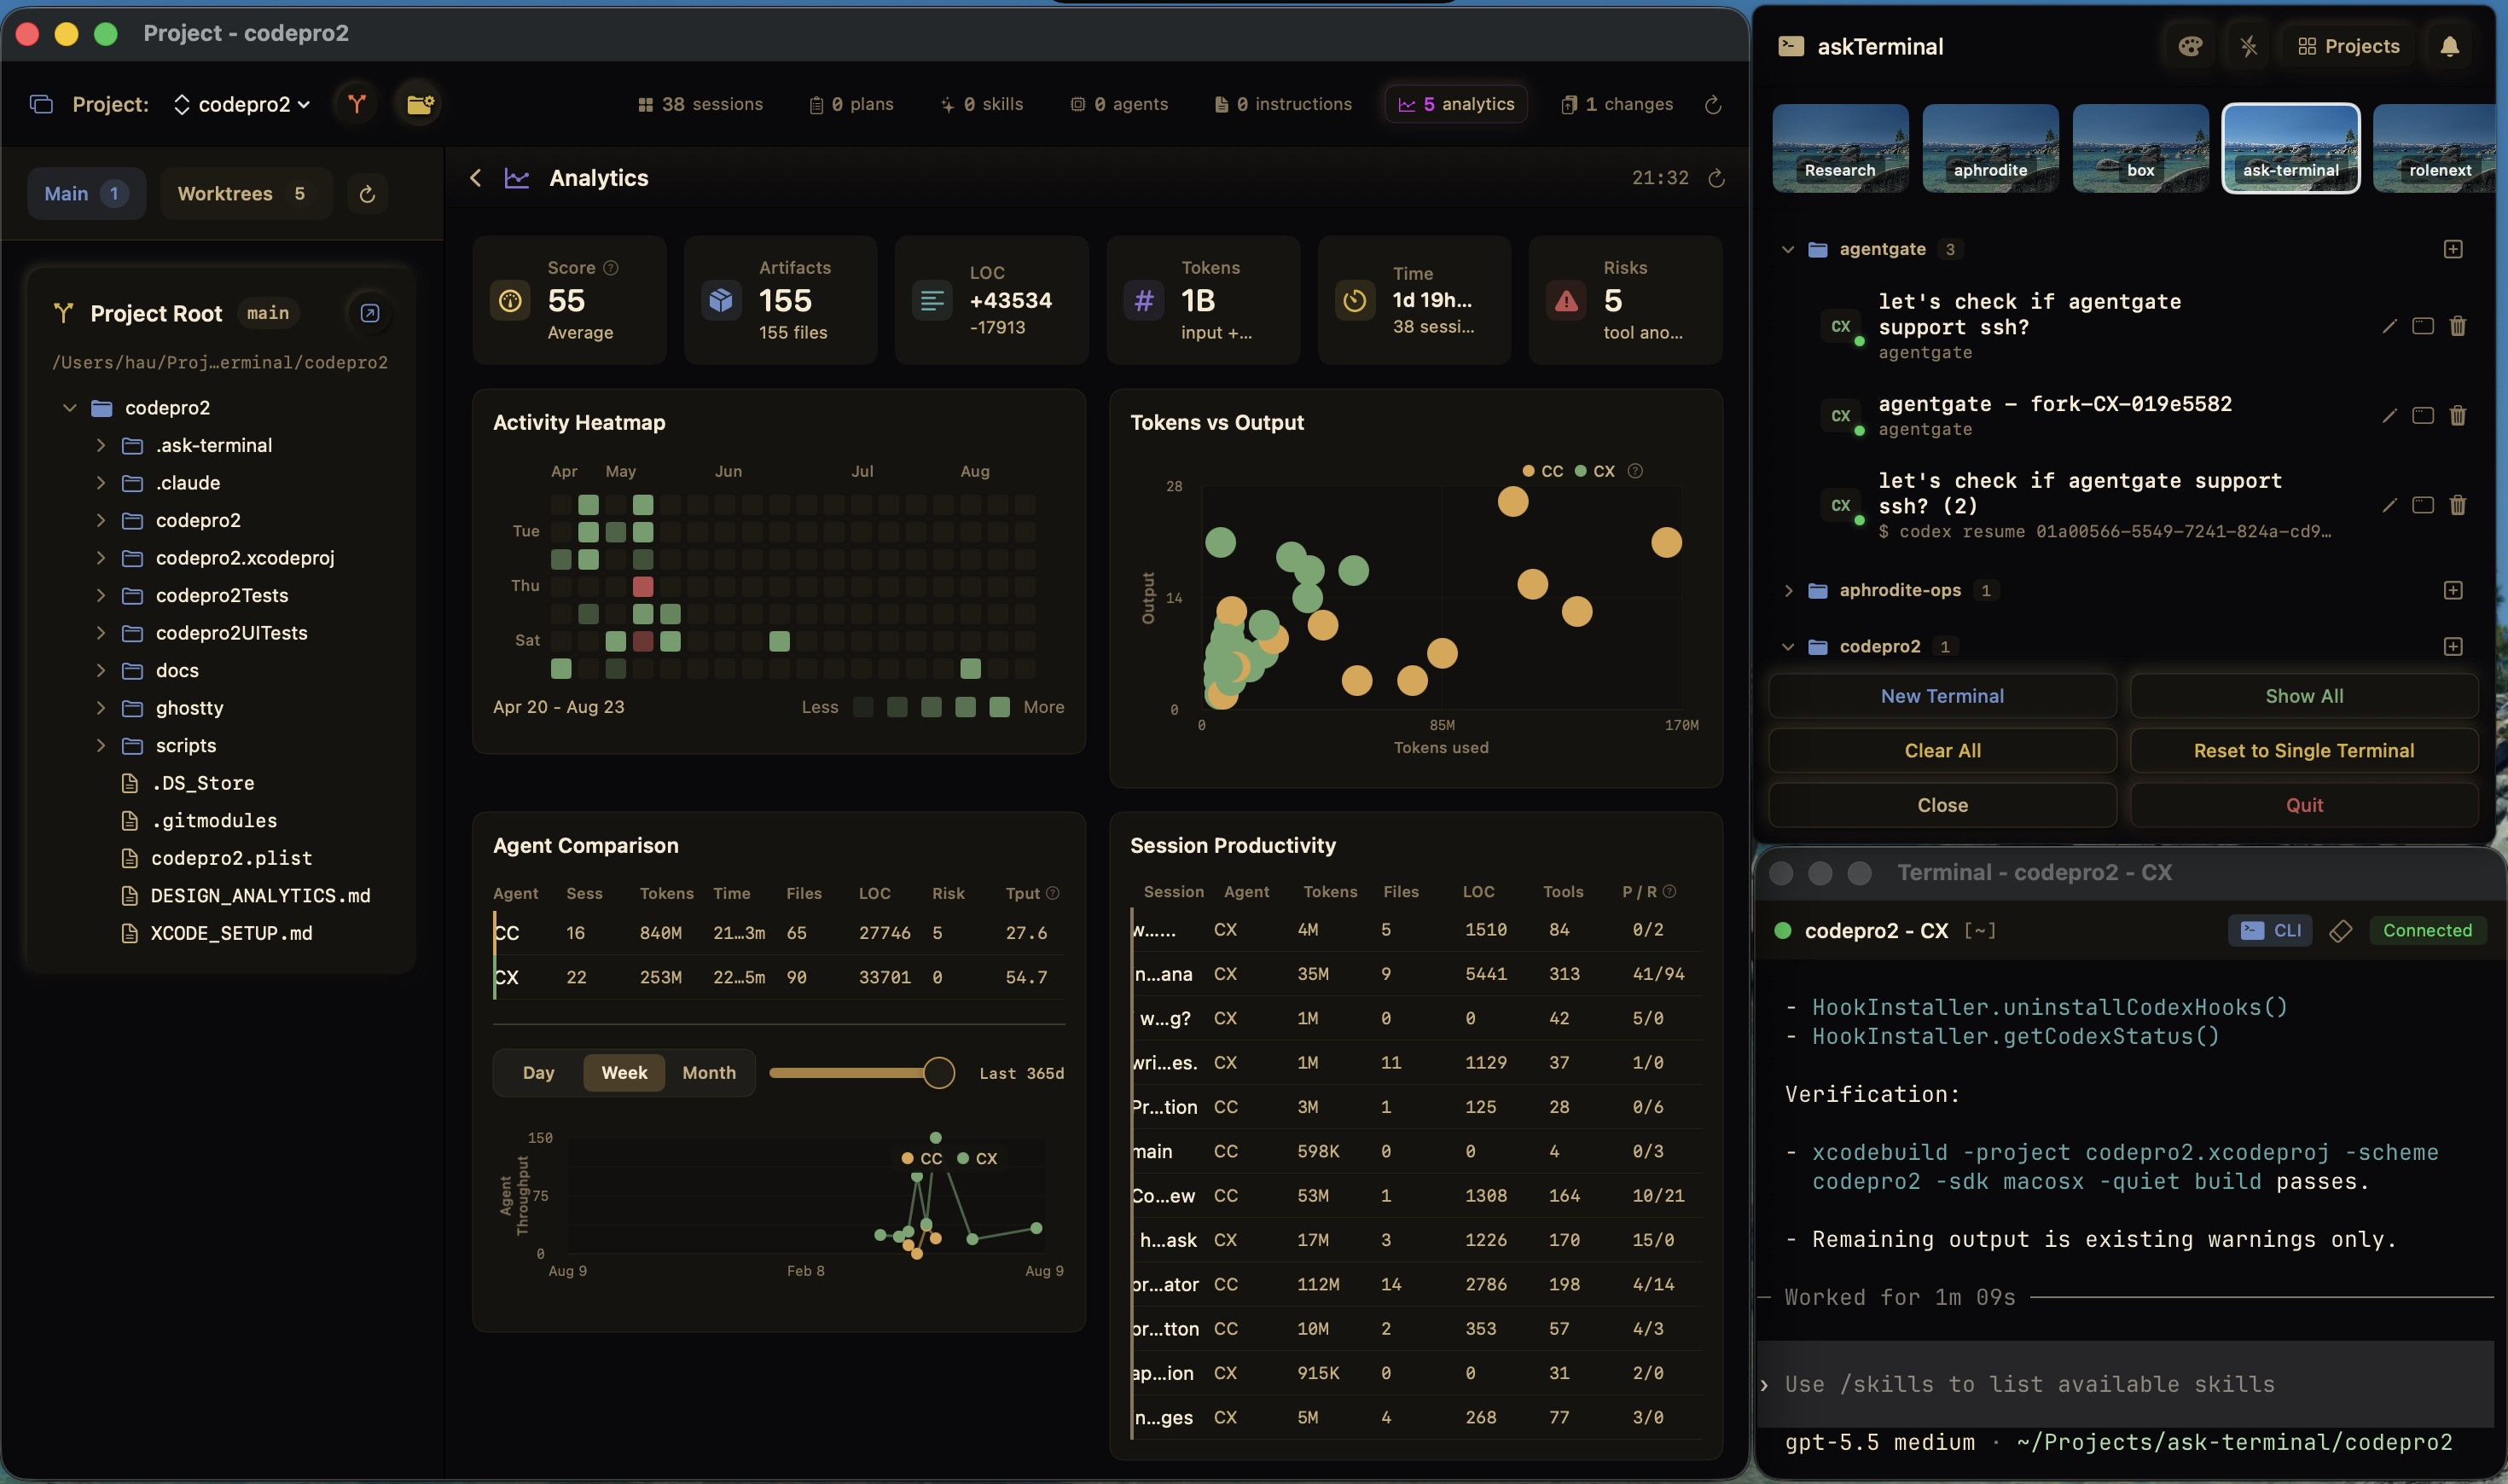Select the Research project thumbnail
This screenshot has height=1484, width=2508.
click(x=1840, y=148)
